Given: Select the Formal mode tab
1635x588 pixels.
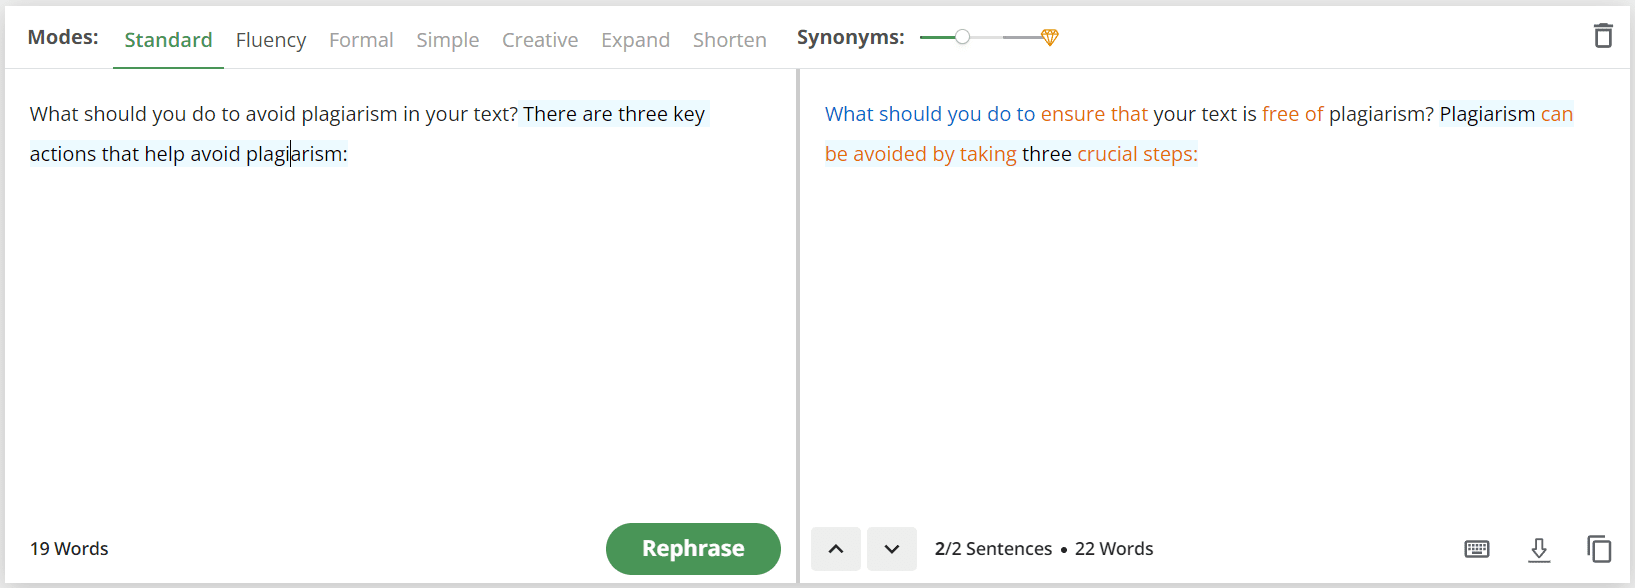Looking at the screenshot, I should [x=361, y=40].
